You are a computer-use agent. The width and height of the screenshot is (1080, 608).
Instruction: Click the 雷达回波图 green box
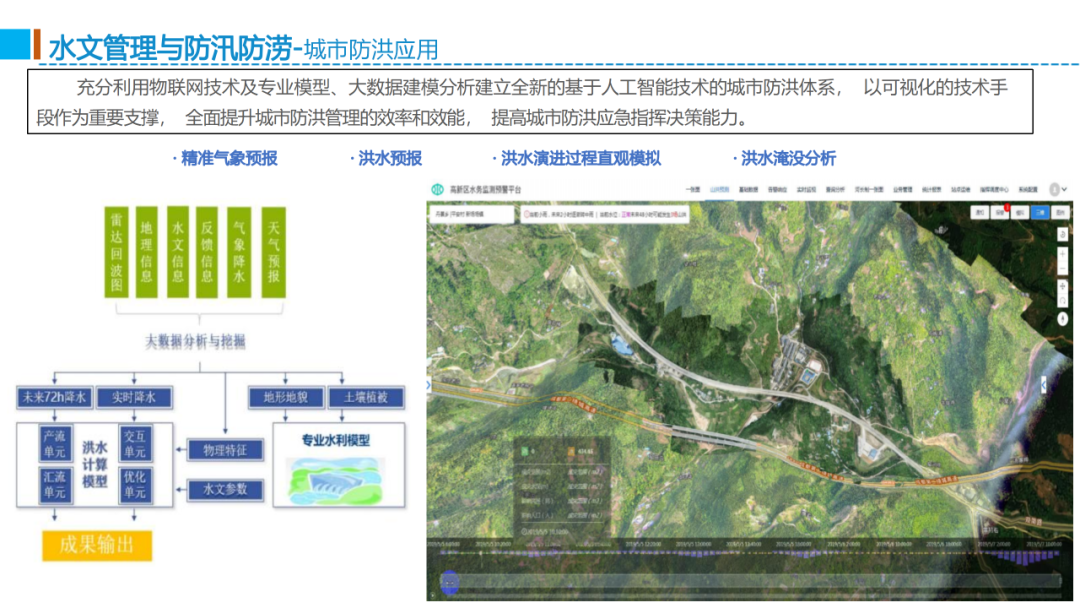click(x=116, y=252)
